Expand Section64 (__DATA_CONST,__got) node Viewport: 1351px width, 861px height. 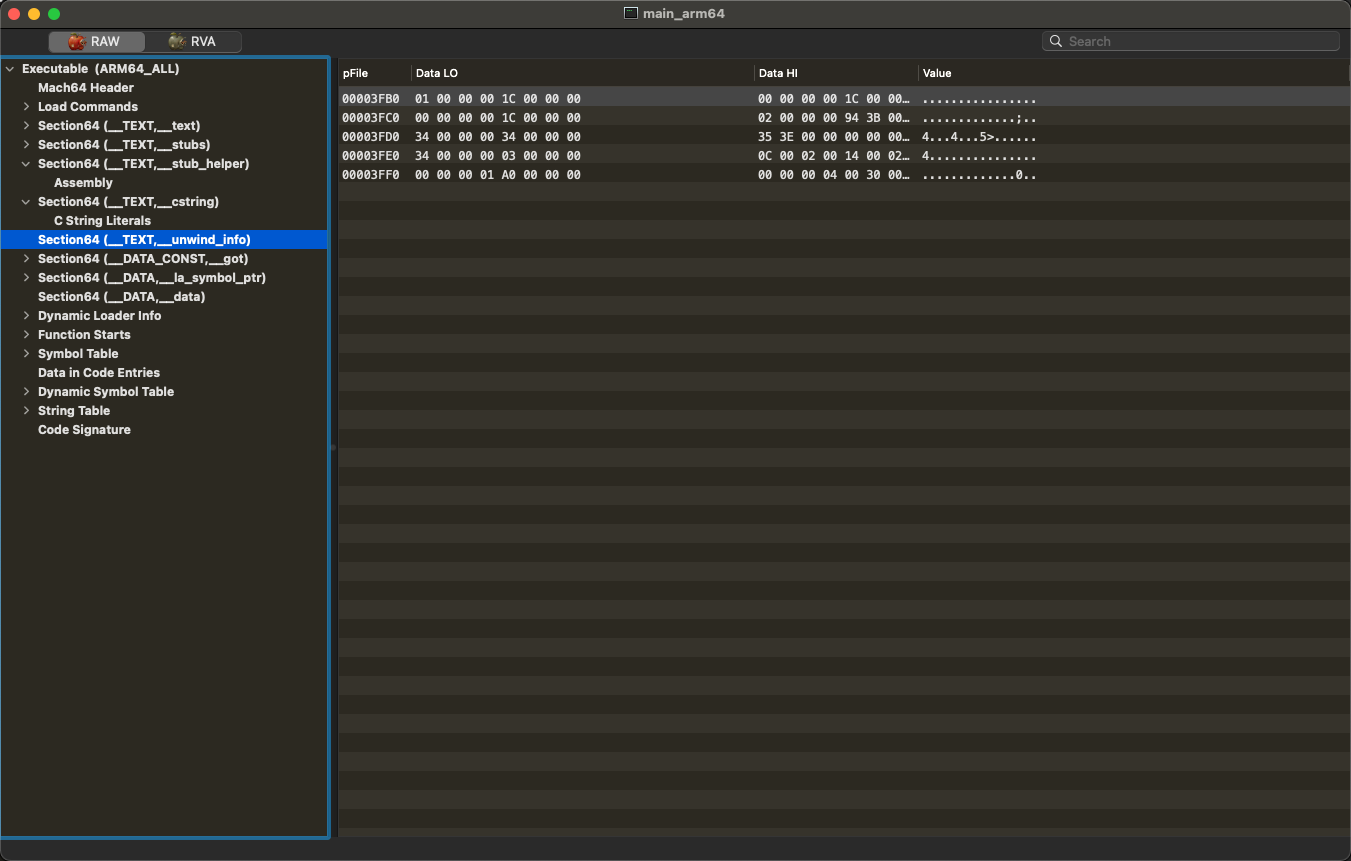pyautogui.click(x=26, y=259)
